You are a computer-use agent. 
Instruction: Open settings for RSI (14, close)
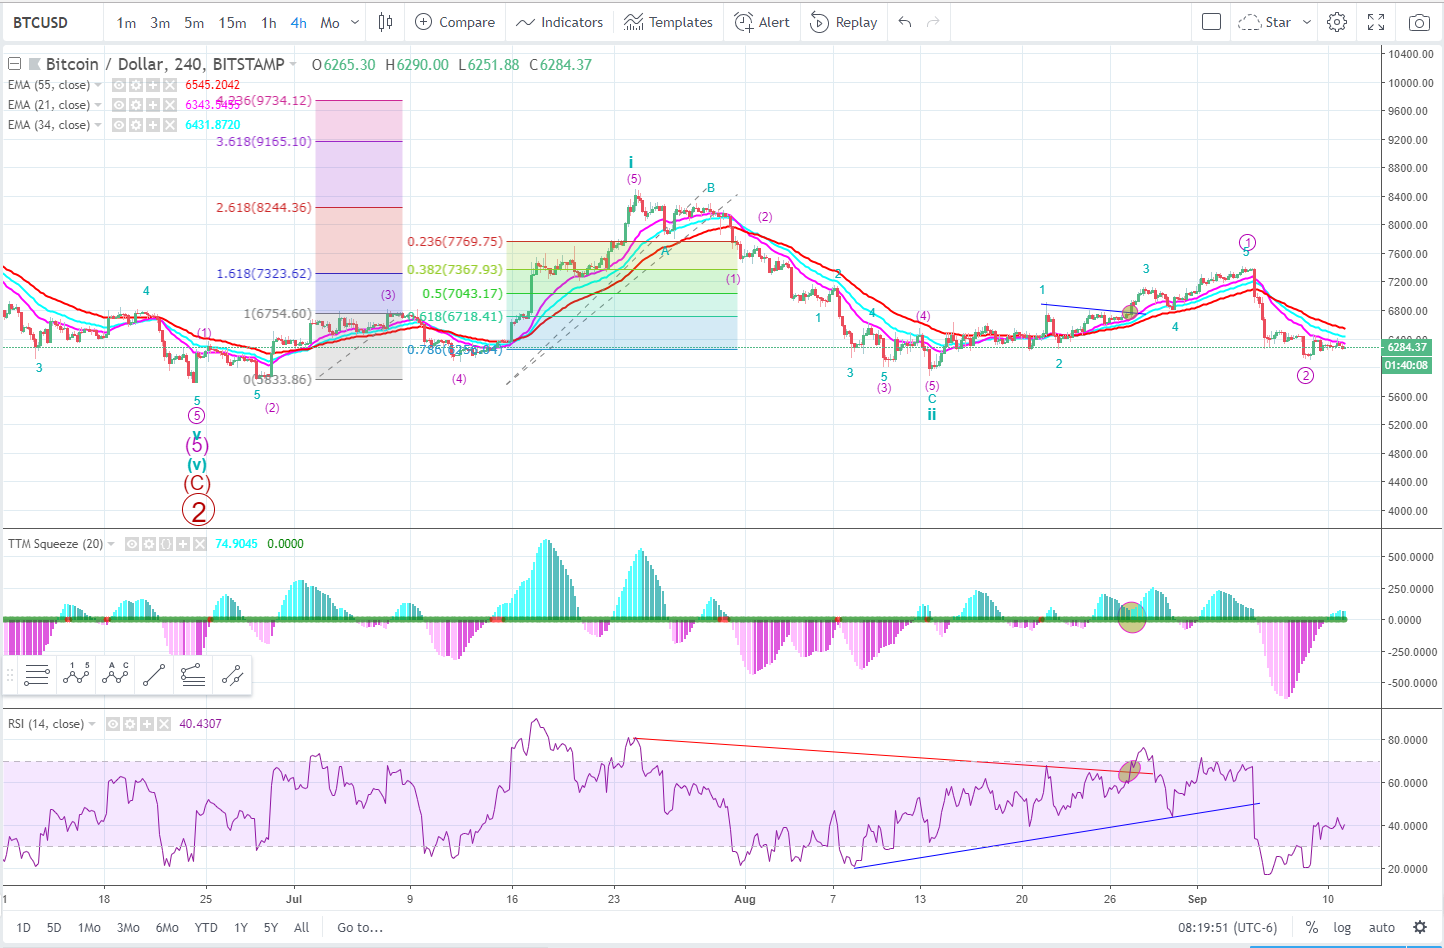(130, 724)
